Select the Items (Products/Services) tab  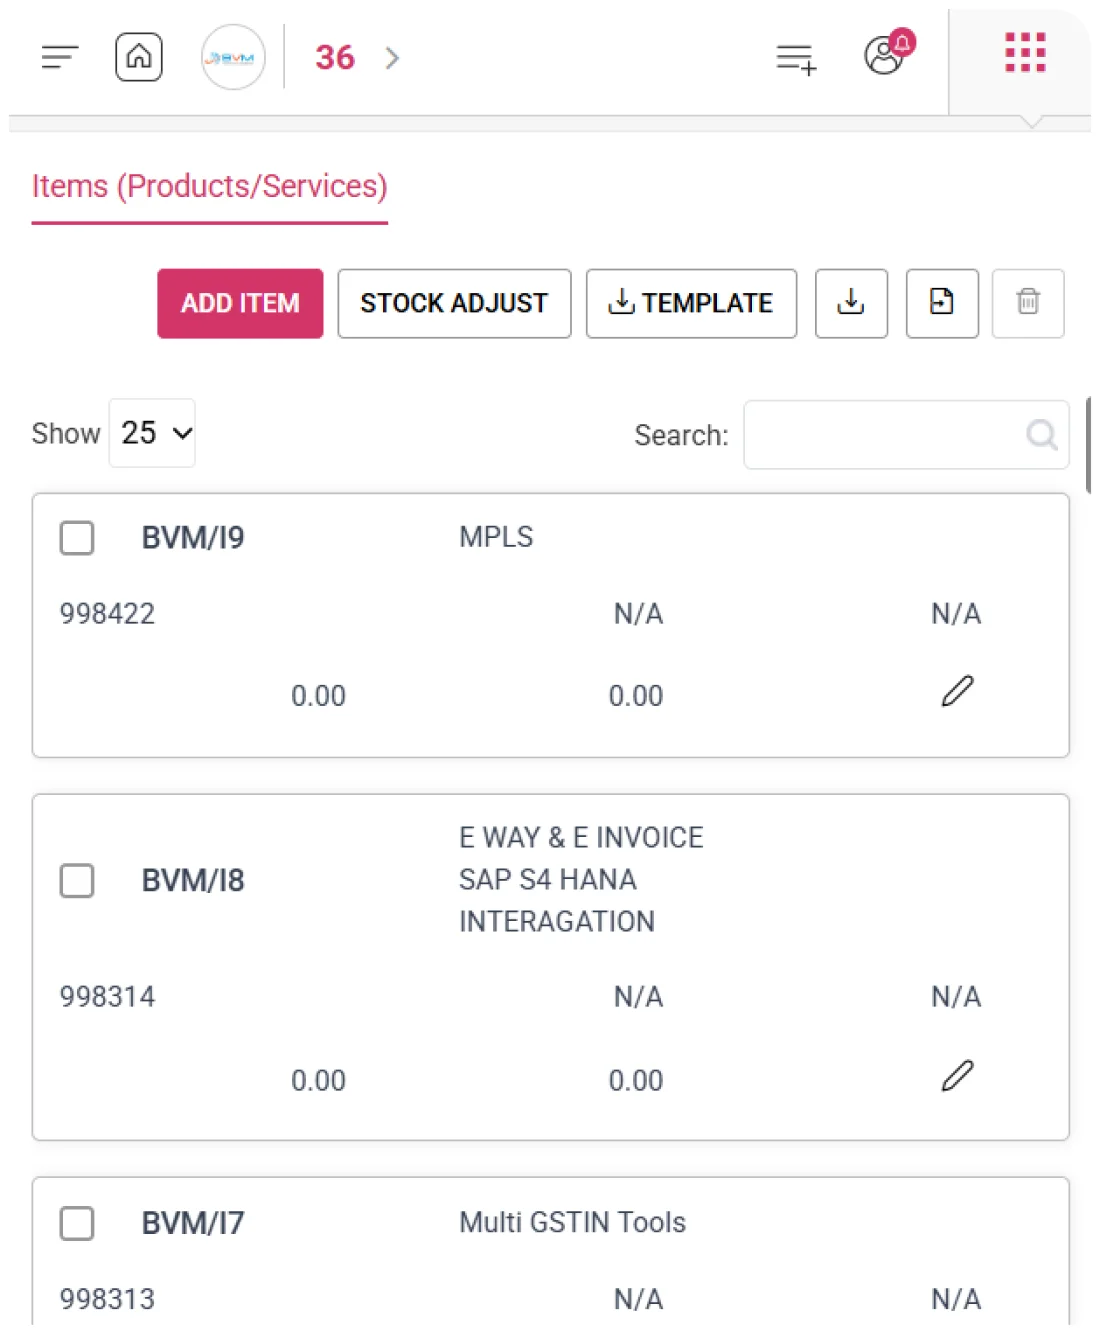210,187
